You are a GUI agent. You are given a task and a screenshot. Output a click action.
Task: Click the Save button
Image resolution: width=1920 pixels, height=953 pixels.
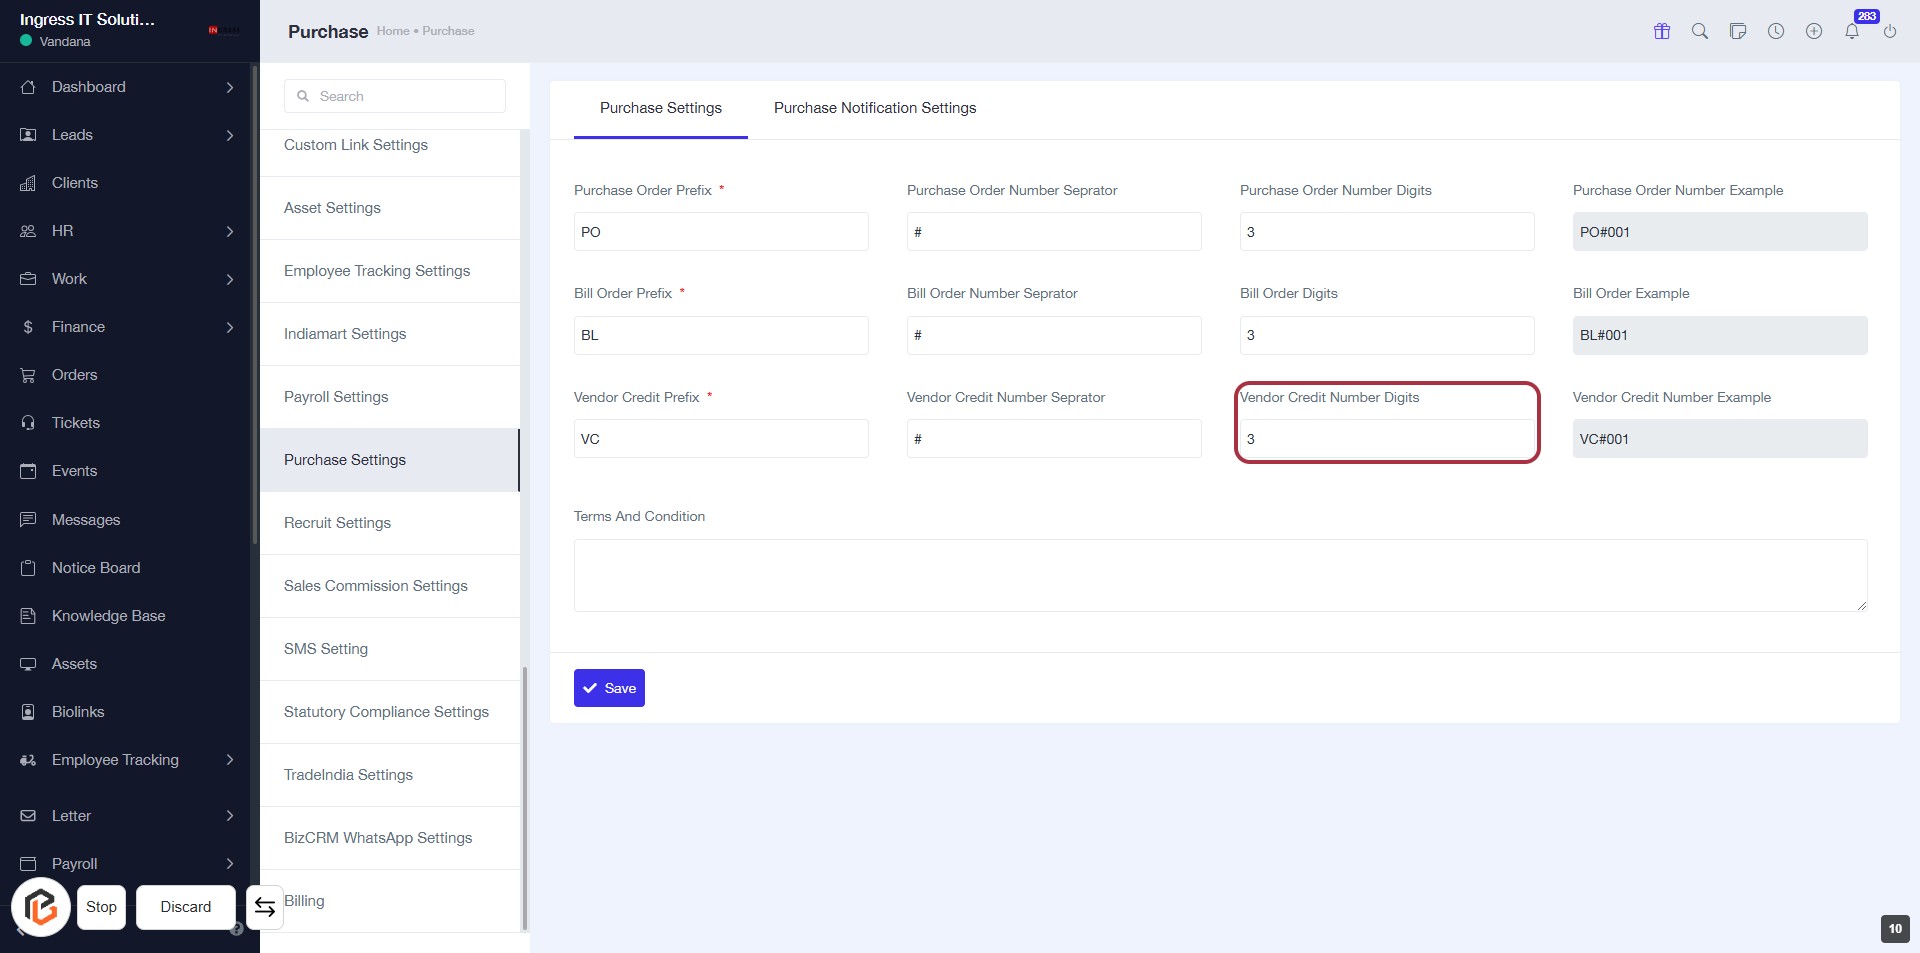click(609, 688)
